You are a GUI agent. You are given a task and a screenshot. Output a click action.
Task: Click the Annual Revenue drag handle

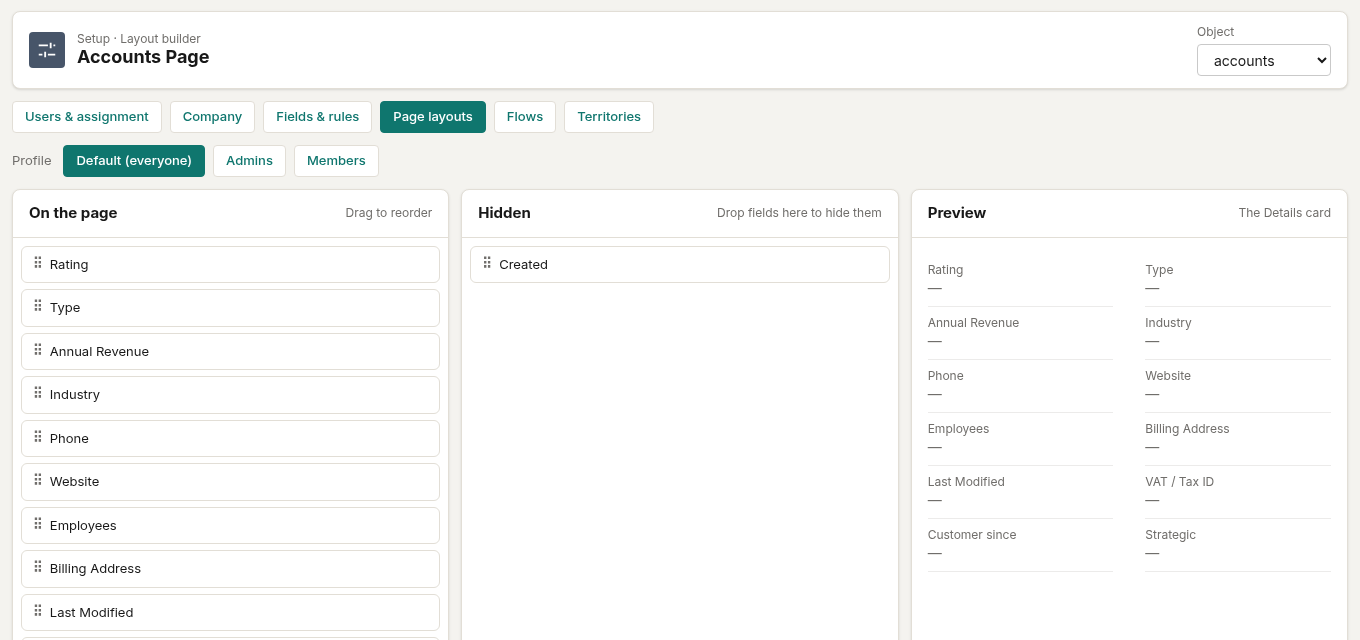point(38,351)
